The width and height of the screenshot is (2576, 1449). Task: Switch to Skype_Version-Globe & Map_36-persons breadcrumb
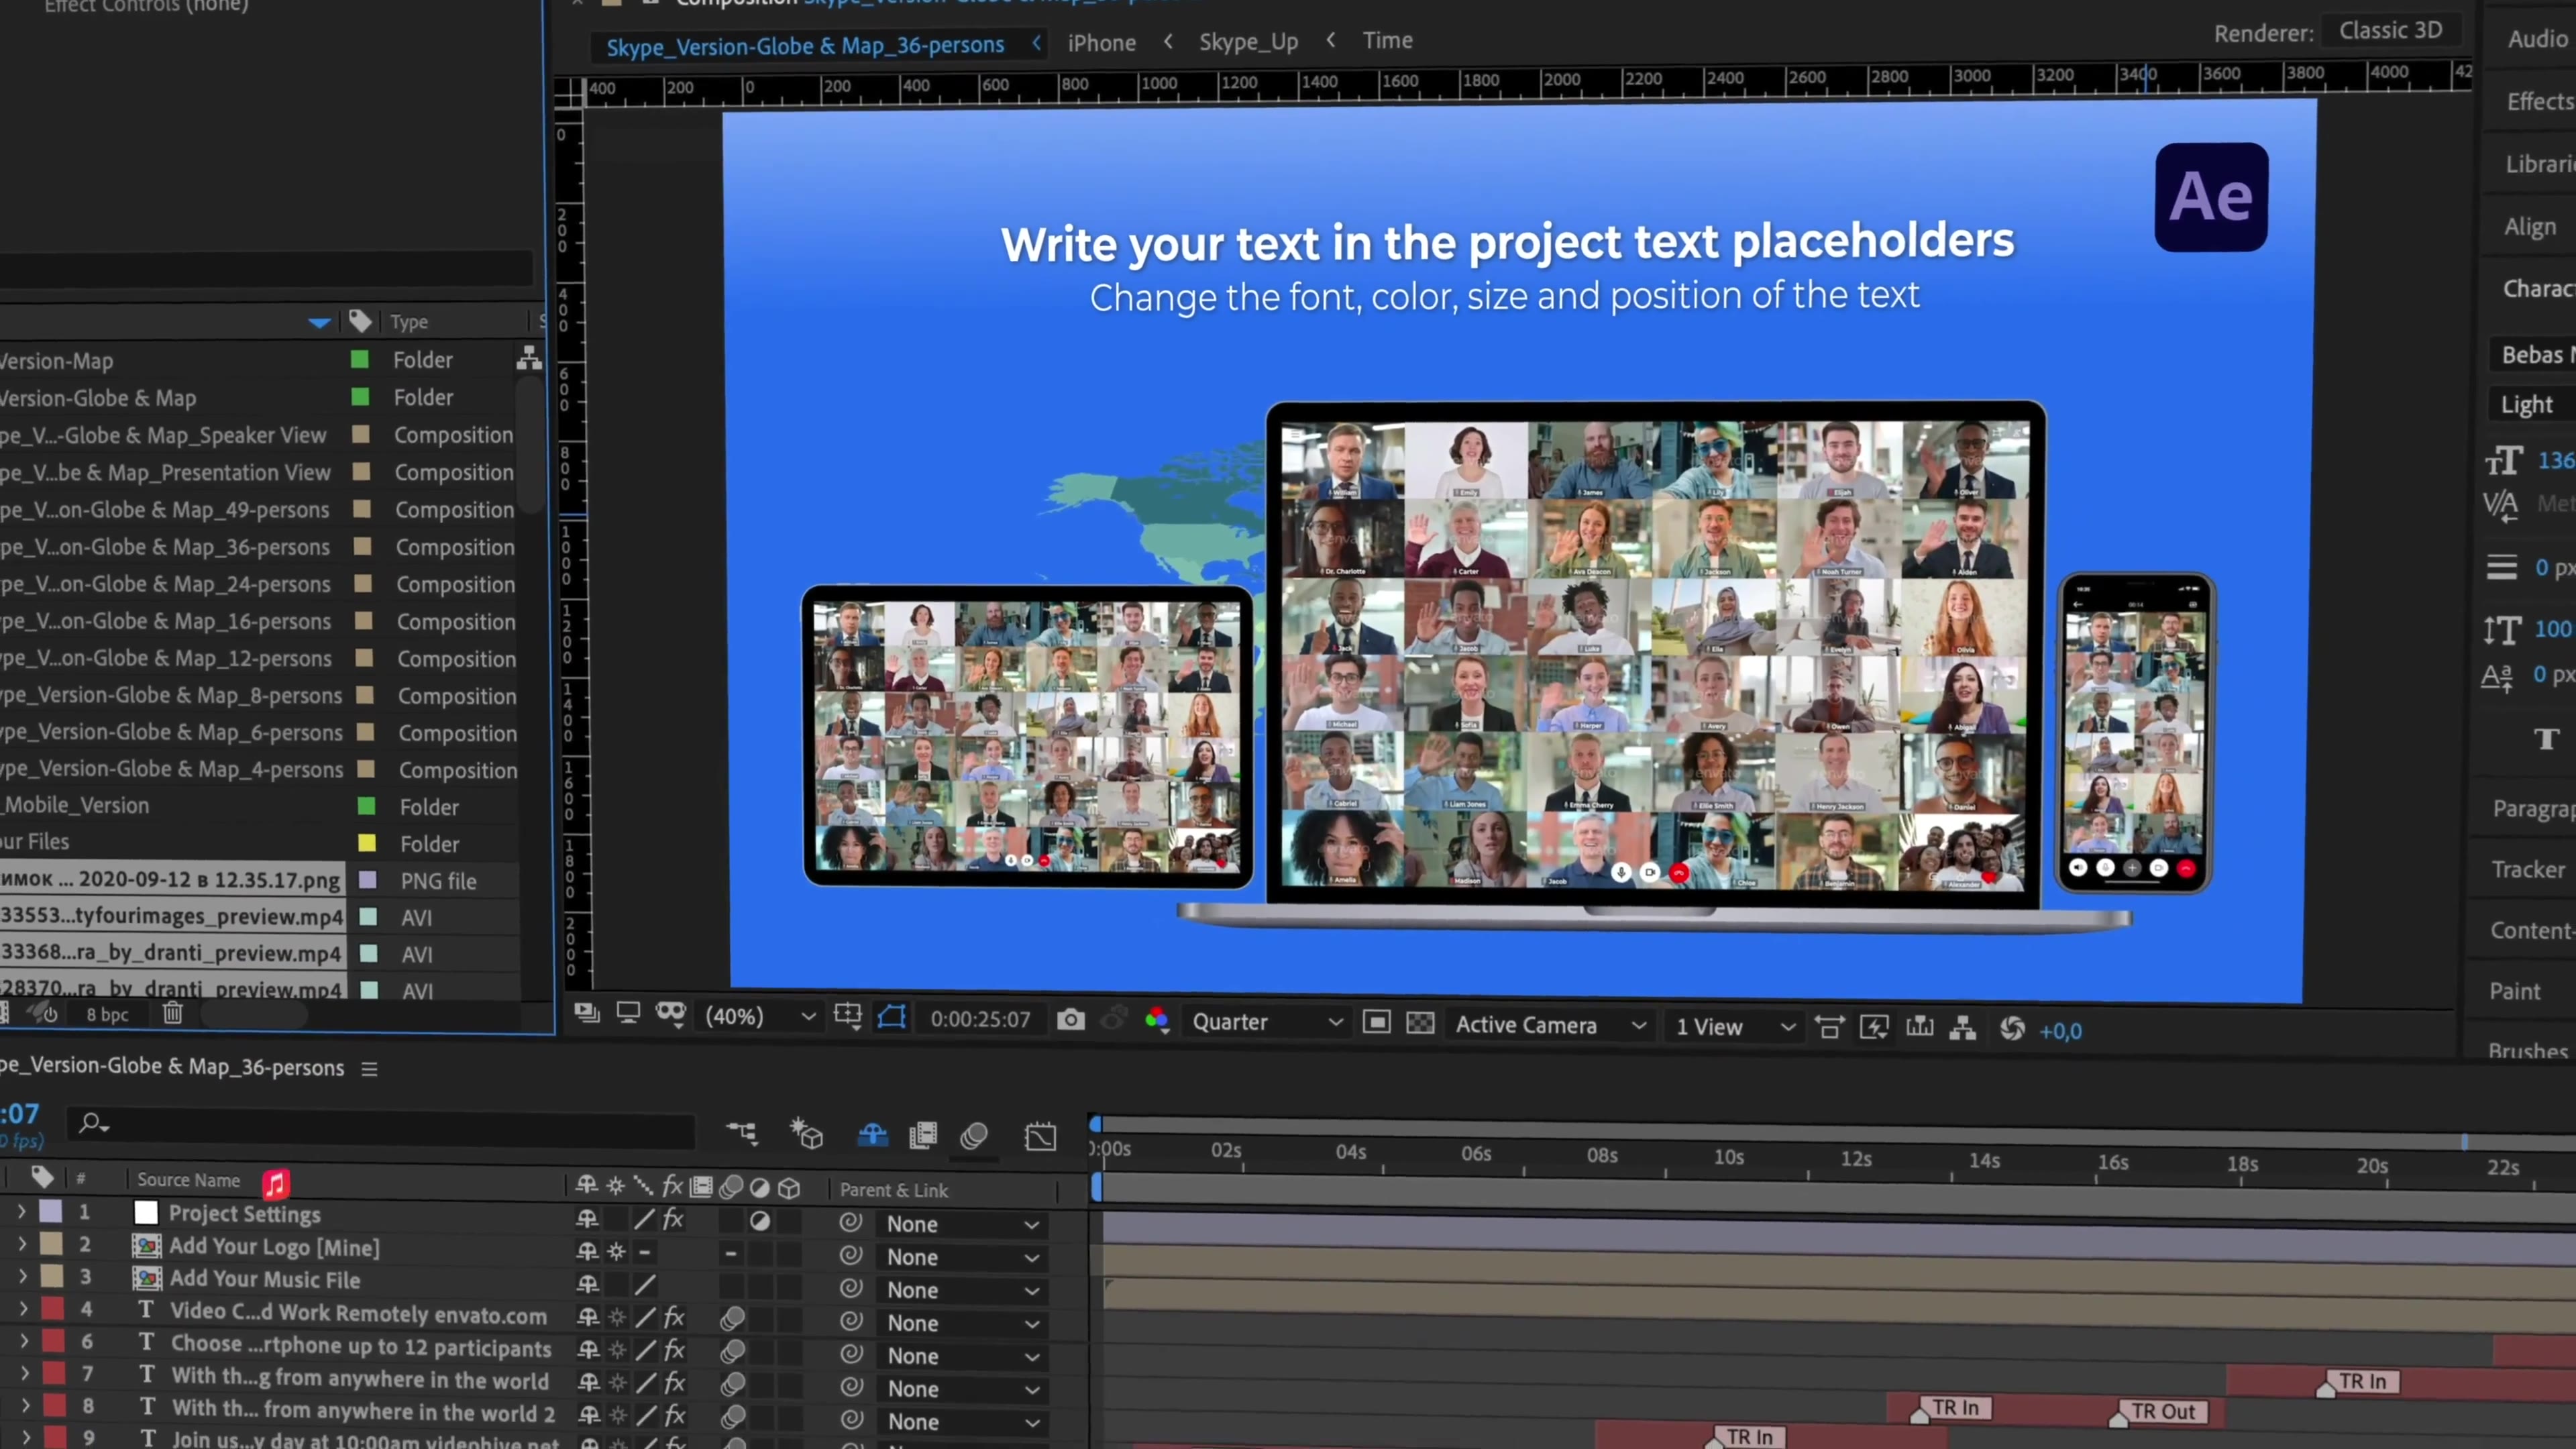(x=805, y=46)
